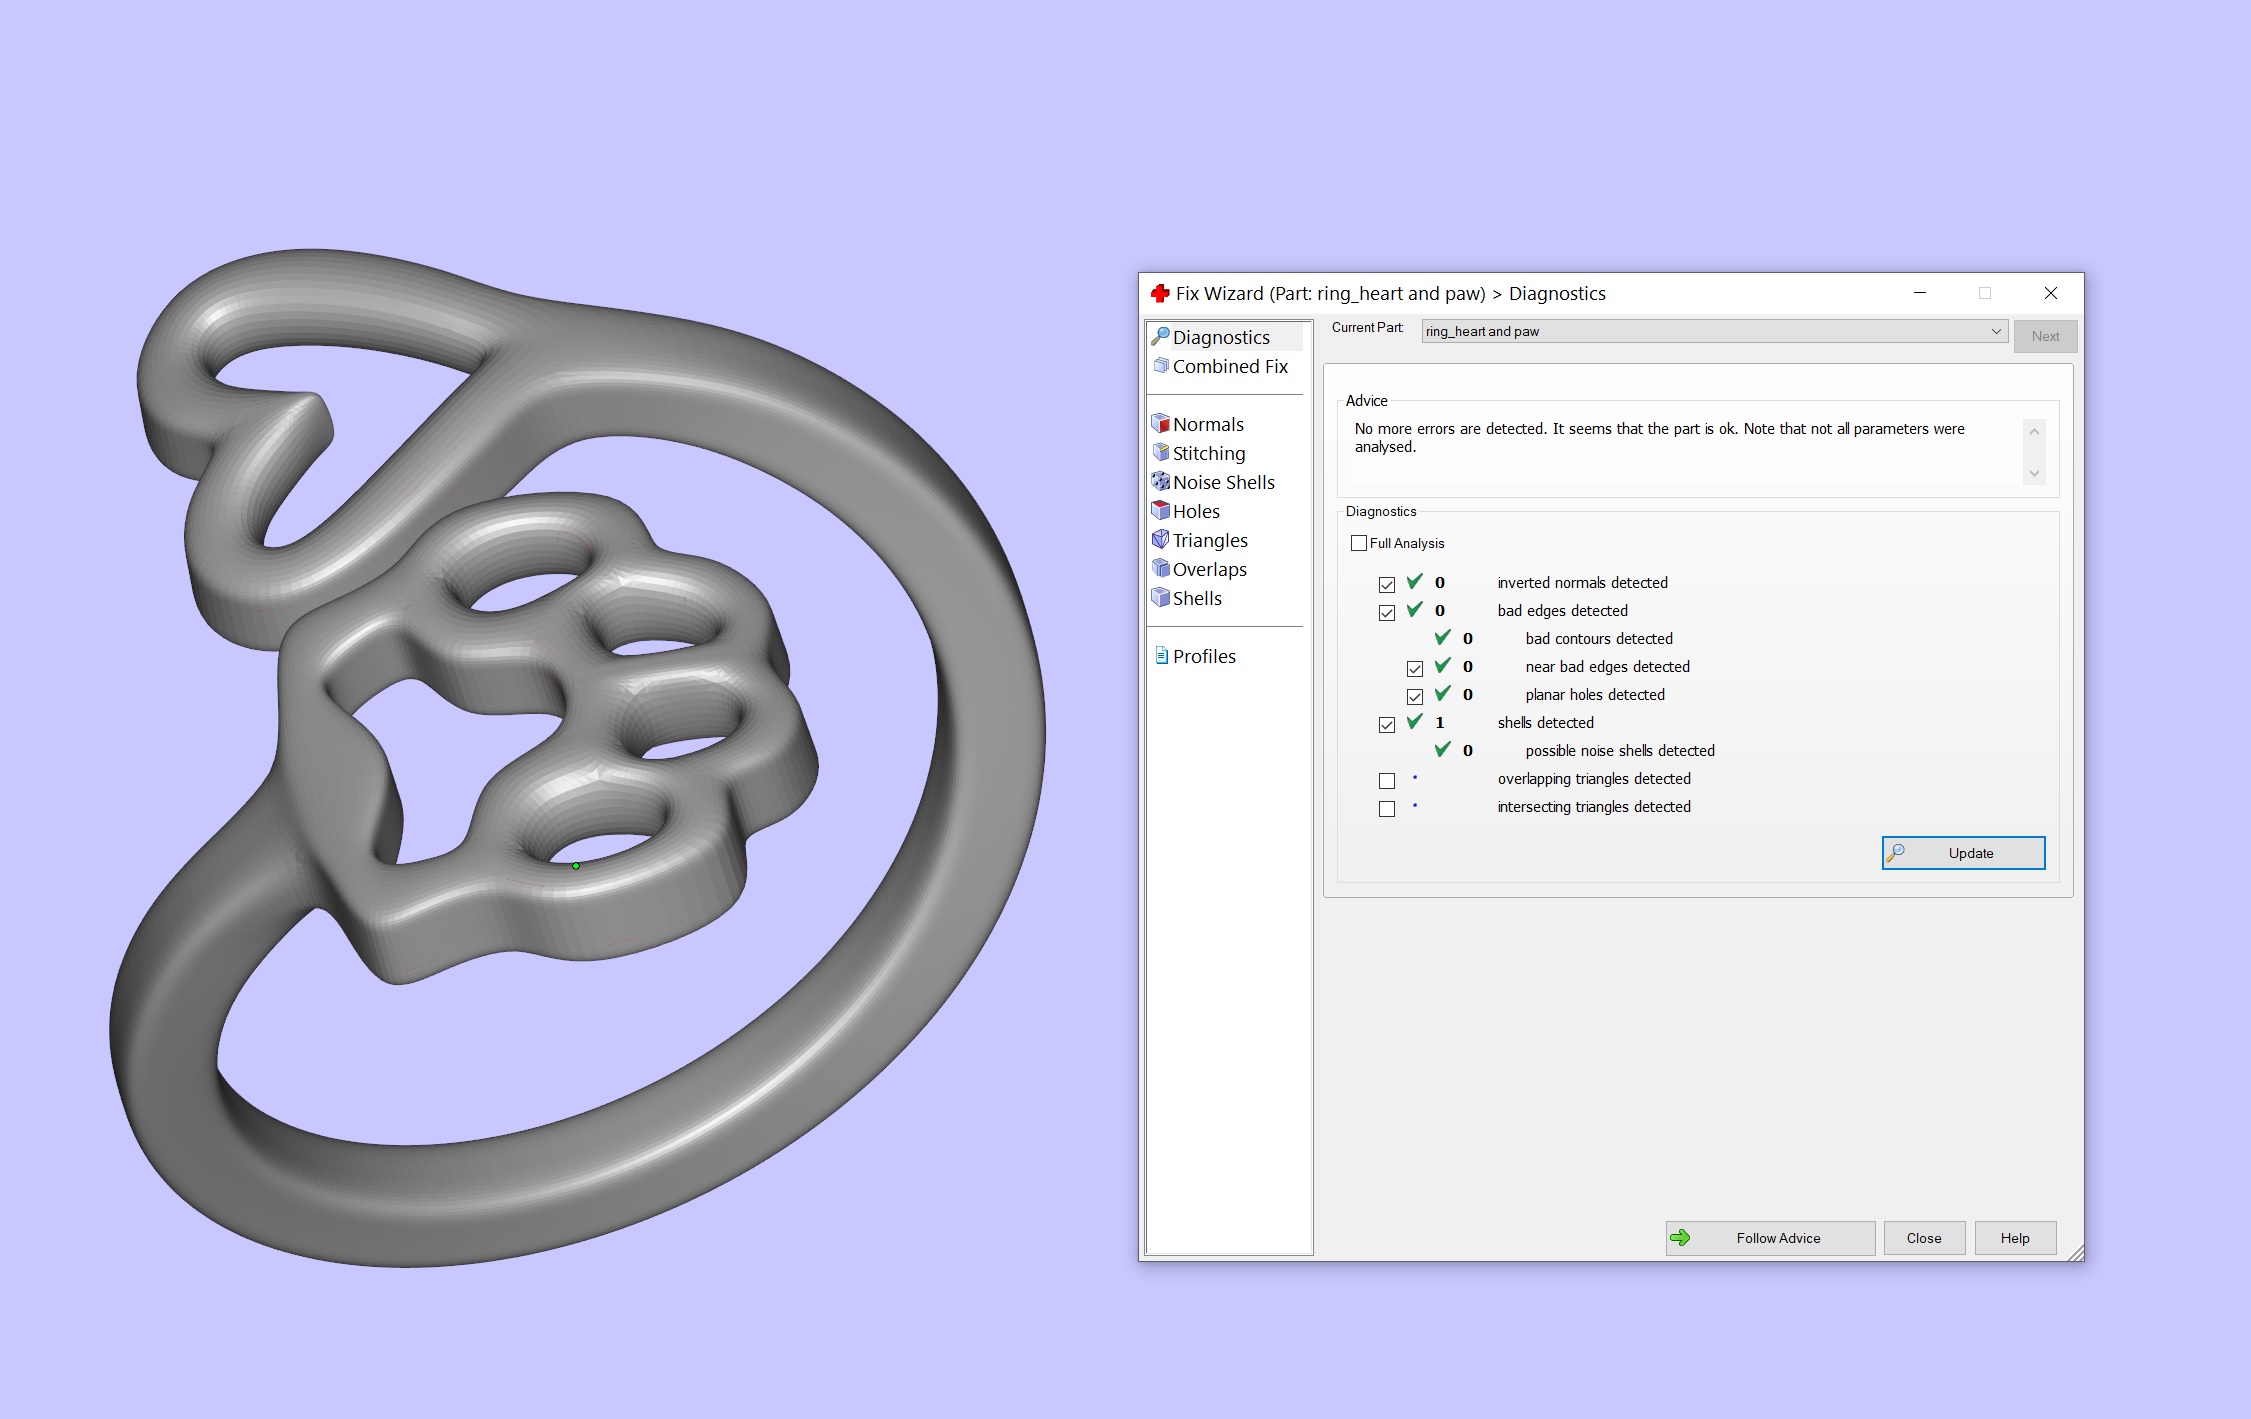The height and width of the screenshot is (1419, 2251).
Task: Enable overlapping triangles detection checkbox
Action: point(1386,780)
